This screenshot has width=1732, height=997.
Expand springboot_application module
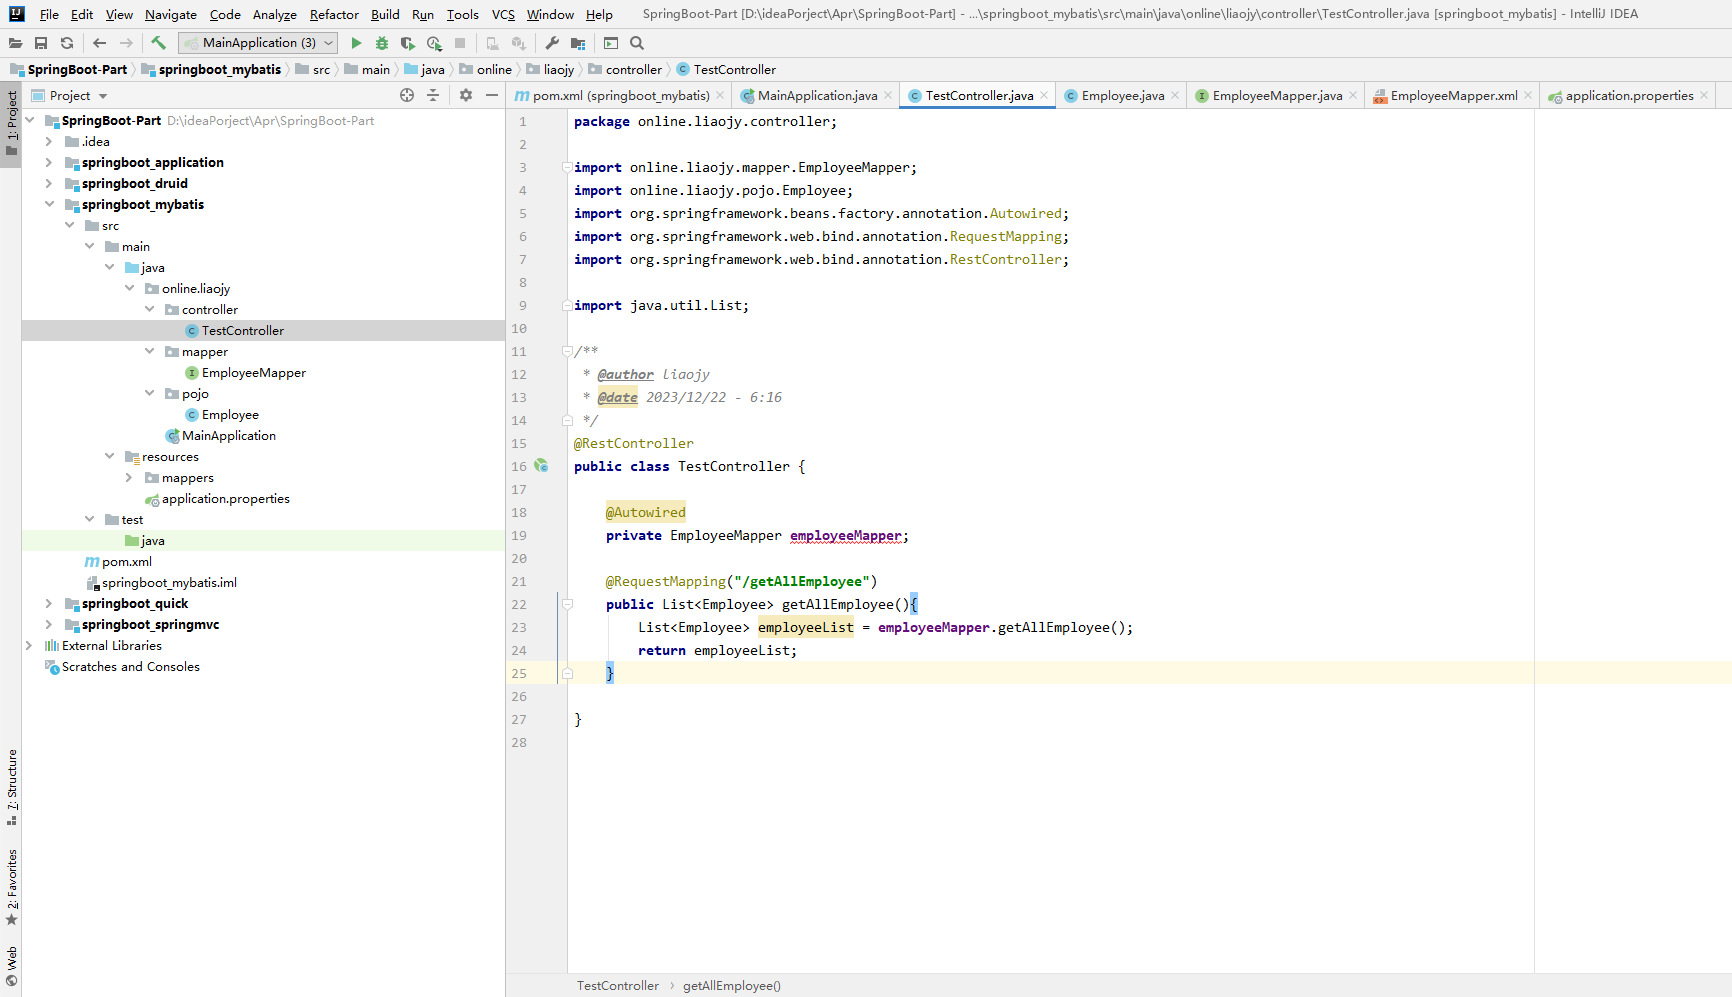[49, 162]
